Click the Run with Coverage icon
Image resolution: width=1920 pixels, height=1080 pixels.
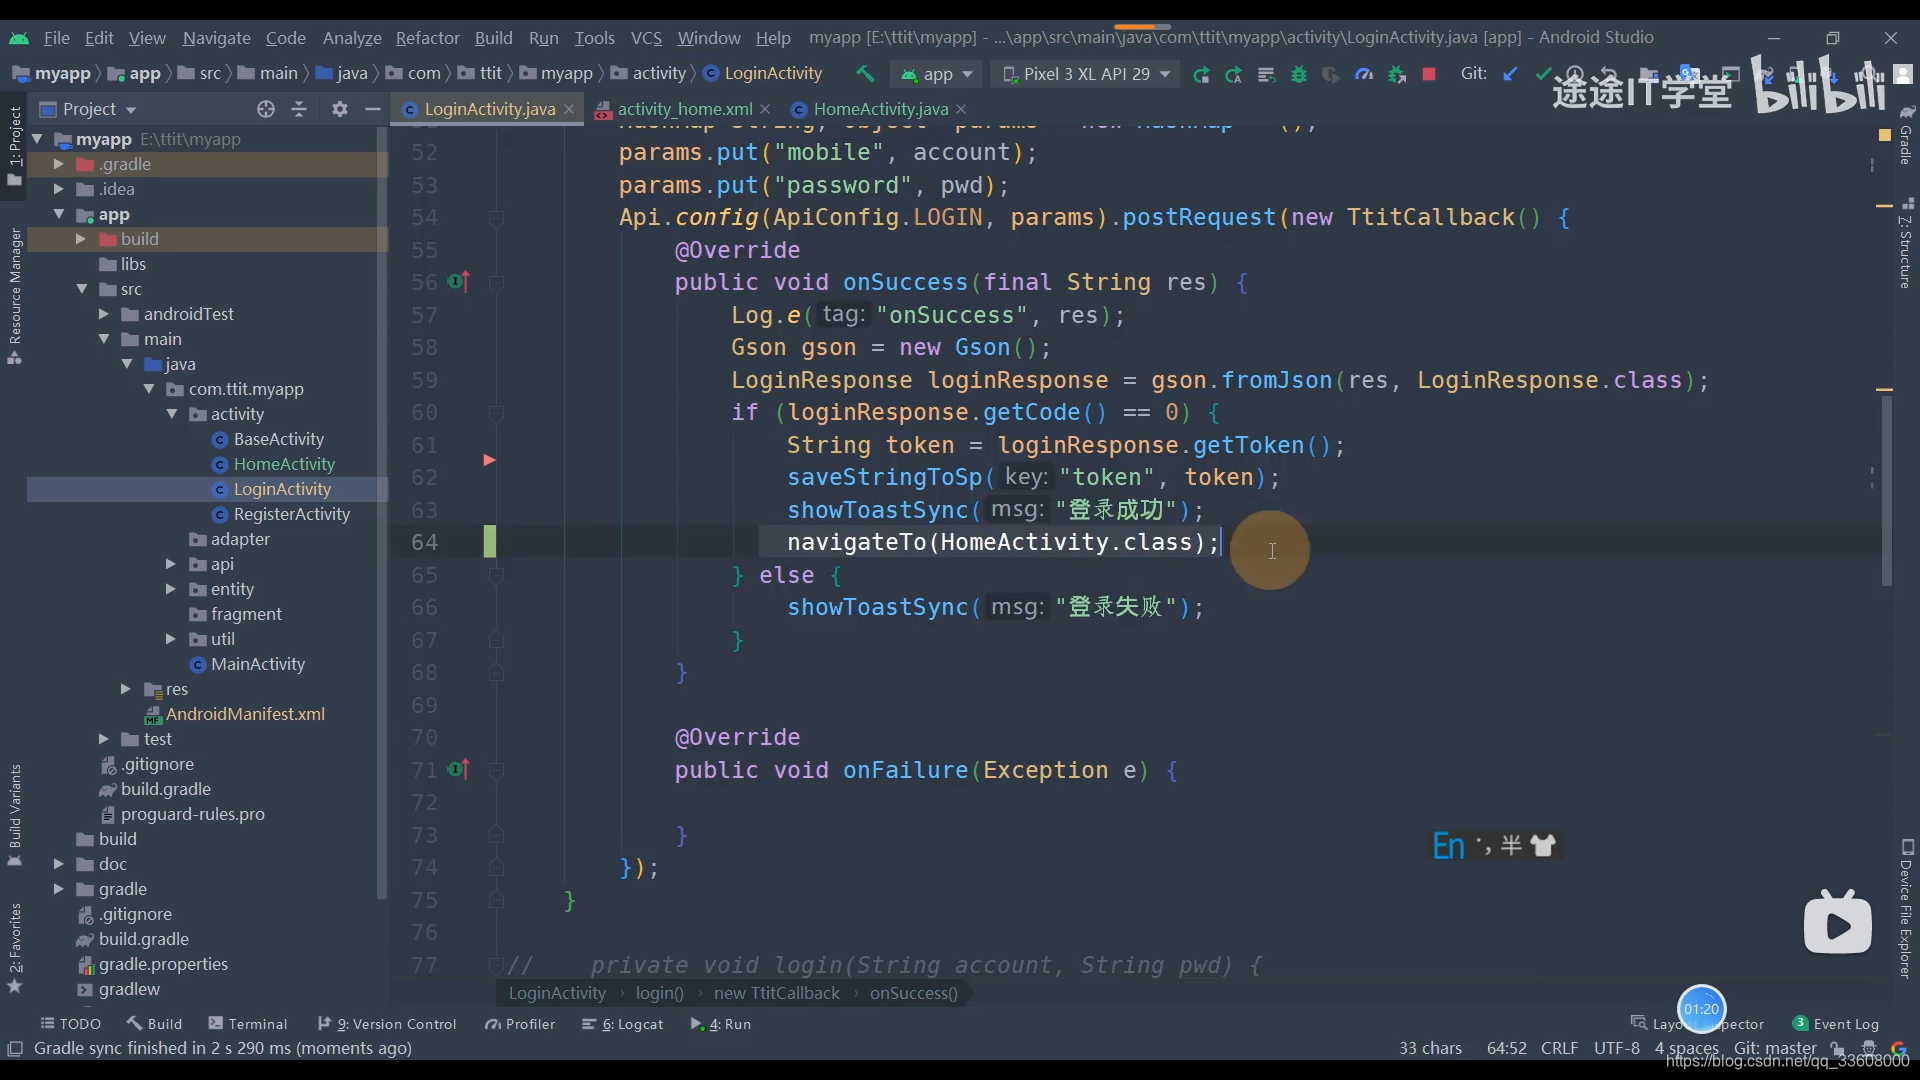click(x=1331, y=74)
